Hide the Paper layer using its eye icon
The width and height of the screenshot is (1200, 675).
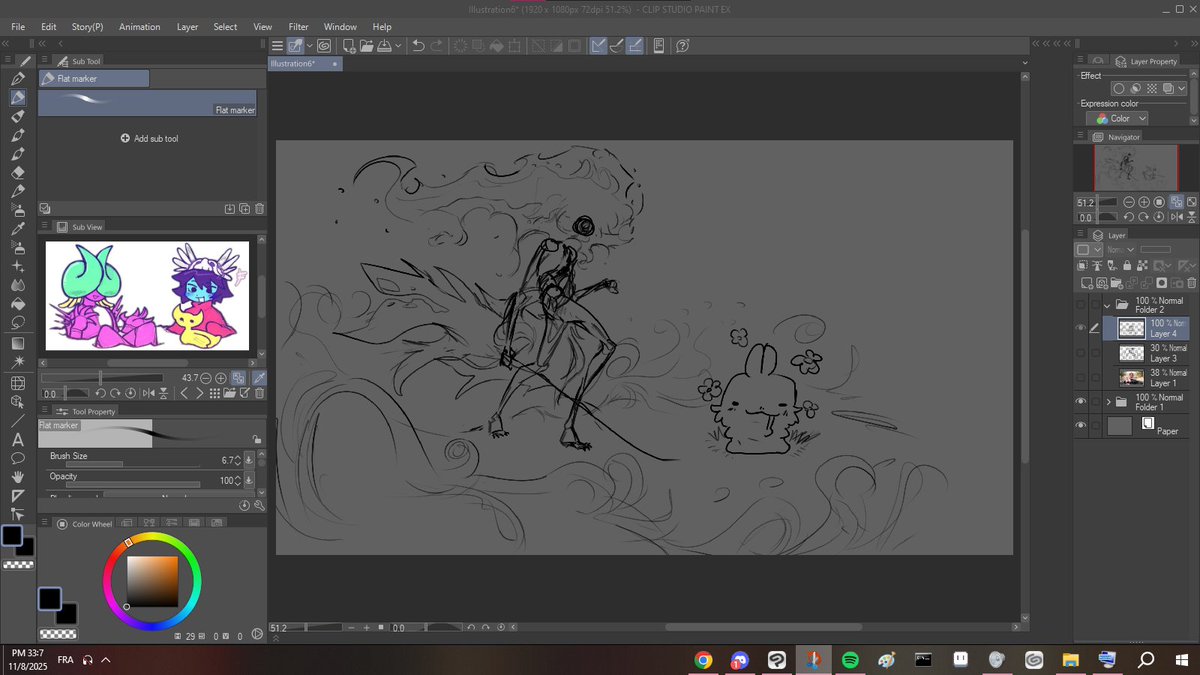[1080, 426]
